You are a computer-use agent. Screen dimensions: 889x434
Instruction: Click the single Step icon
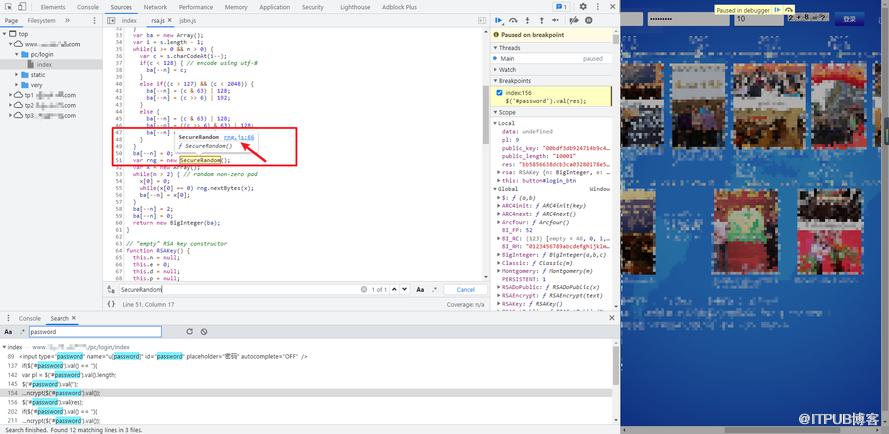(556, 20)
